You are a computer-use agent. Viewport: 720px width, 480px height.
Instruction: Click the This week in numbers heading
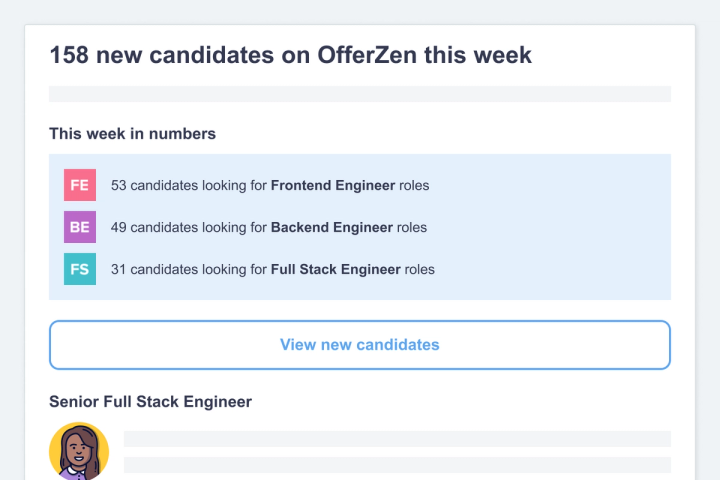(x=132, y=133)
